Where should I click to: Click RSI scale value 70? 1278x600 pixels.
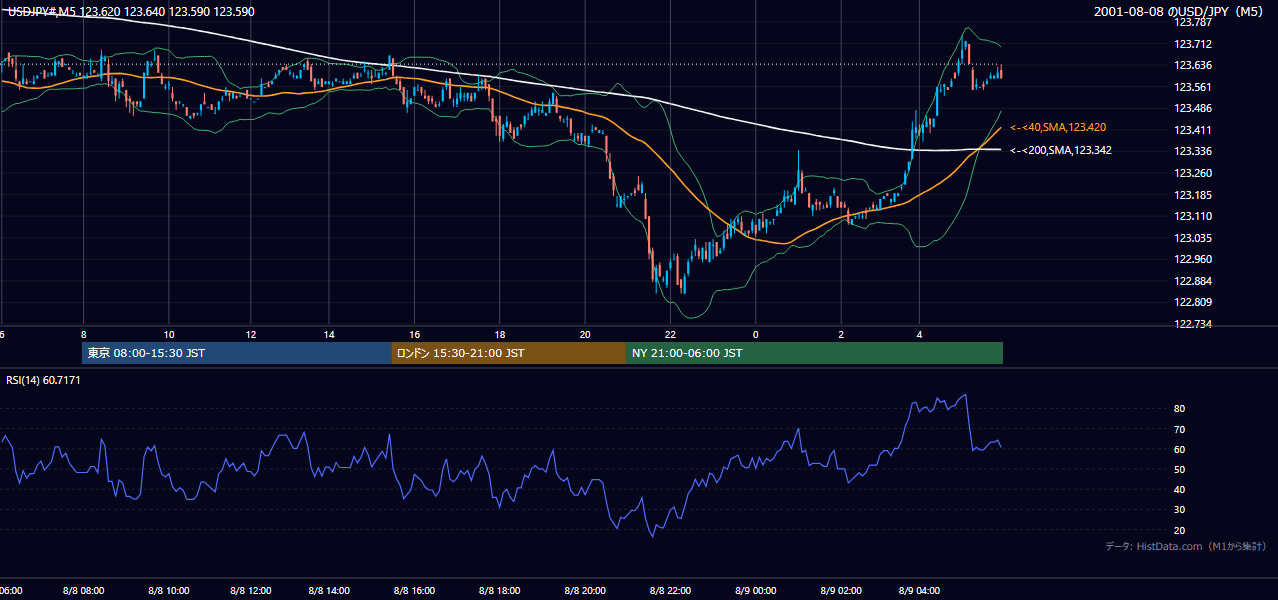click(1180, 429)
